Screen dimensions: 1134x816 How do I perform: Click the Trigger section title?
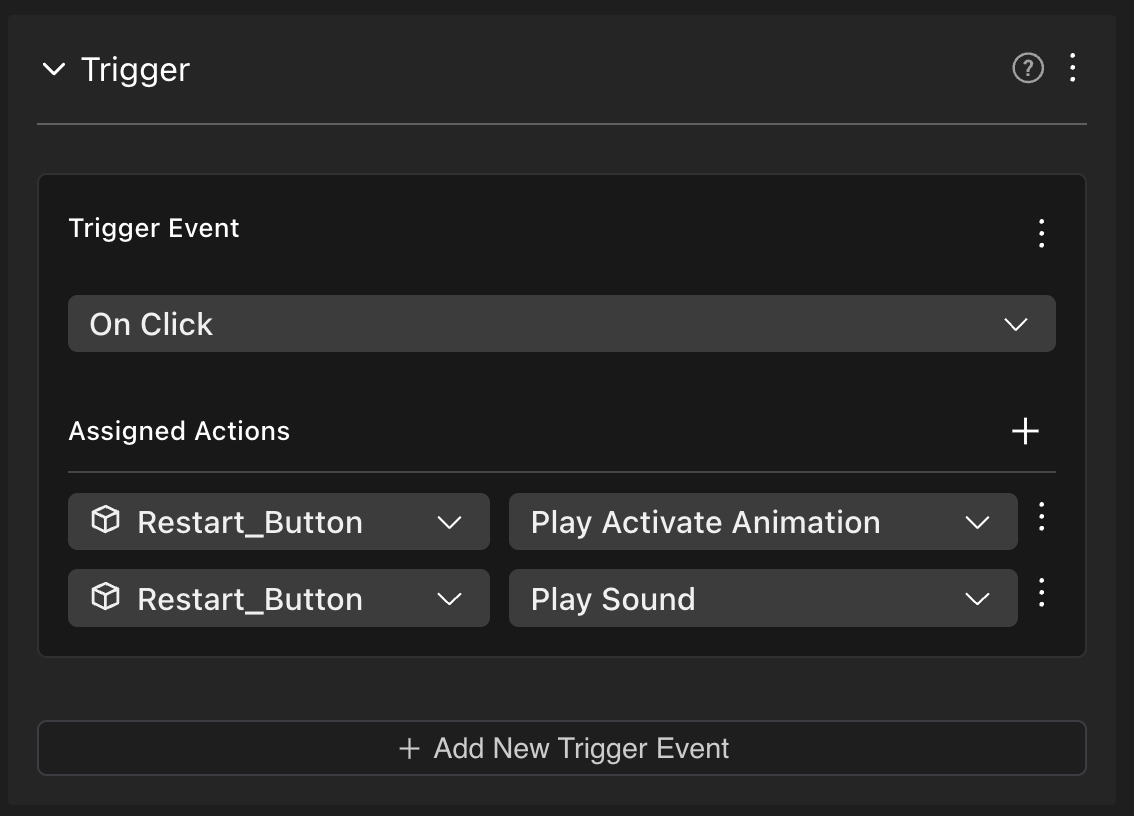(135, 70)
